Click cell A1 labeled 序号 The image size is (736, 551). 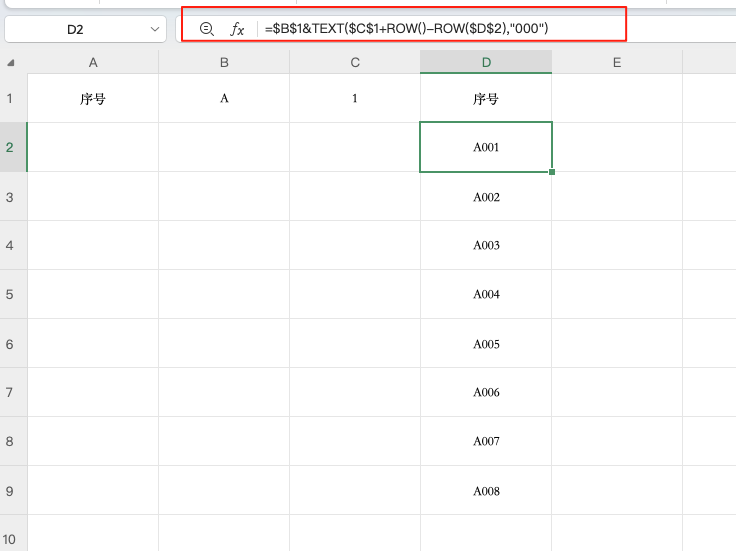click(93, 99)
